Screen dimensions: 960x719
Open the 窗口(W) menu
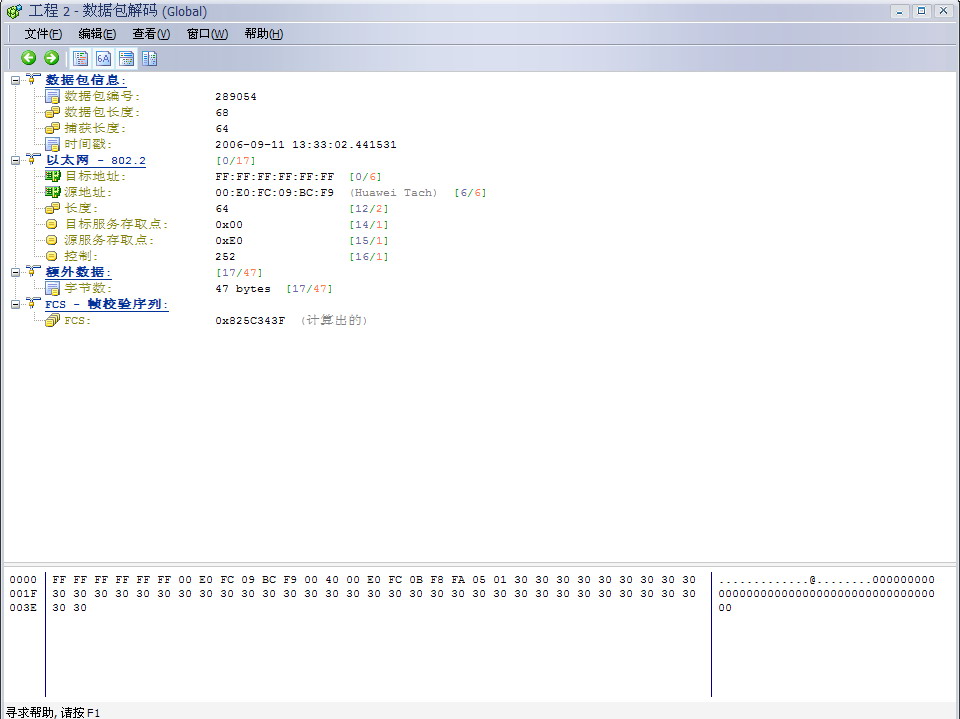coord(207,34)
